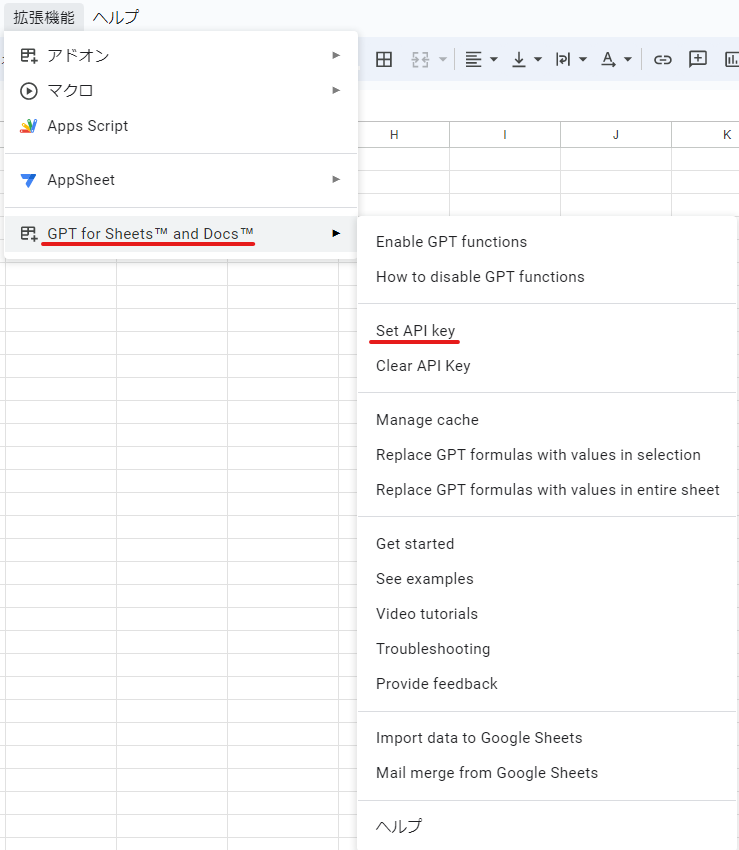The width and height of the screenshot is (739, 850).
Task: Expand the GPT for Sheets submenu arrow
Action: click(x=336, y=233)
